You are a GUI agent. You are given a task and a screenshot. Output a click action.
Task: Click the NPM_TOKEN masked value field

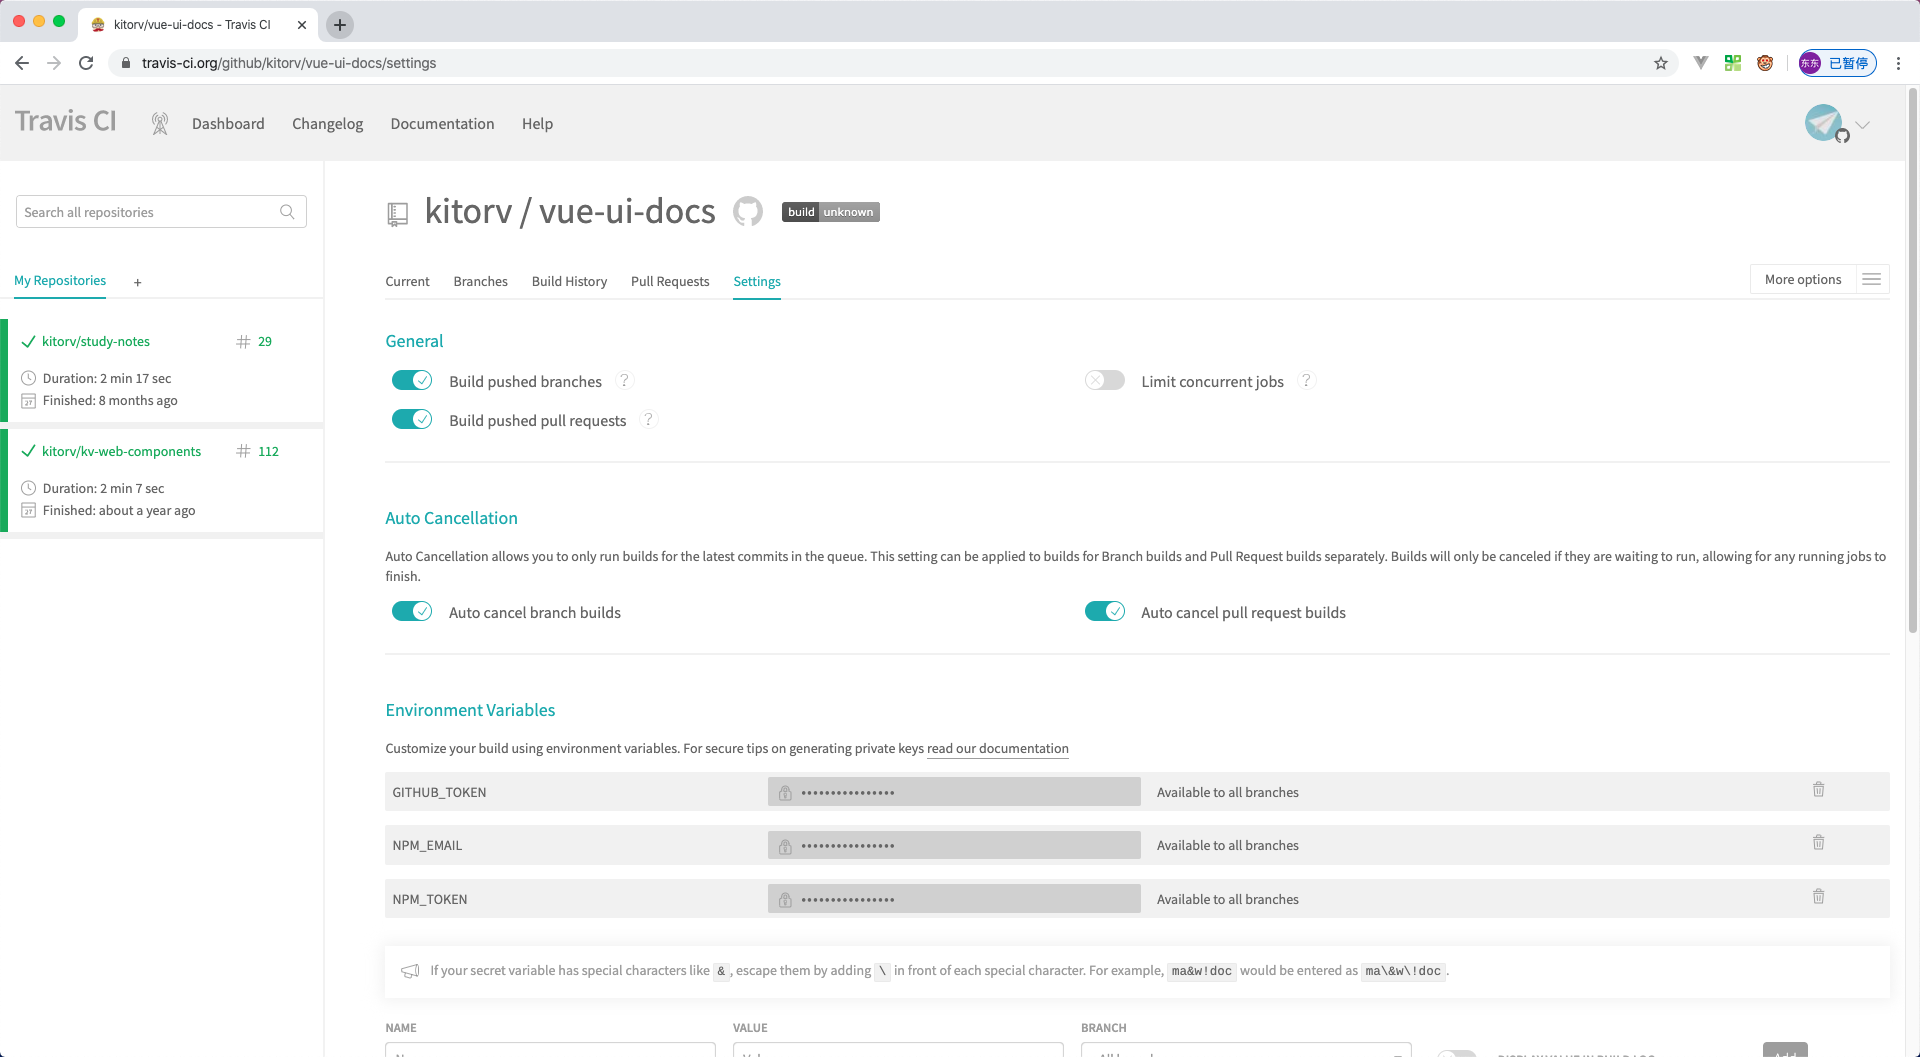tap(954, 899)
